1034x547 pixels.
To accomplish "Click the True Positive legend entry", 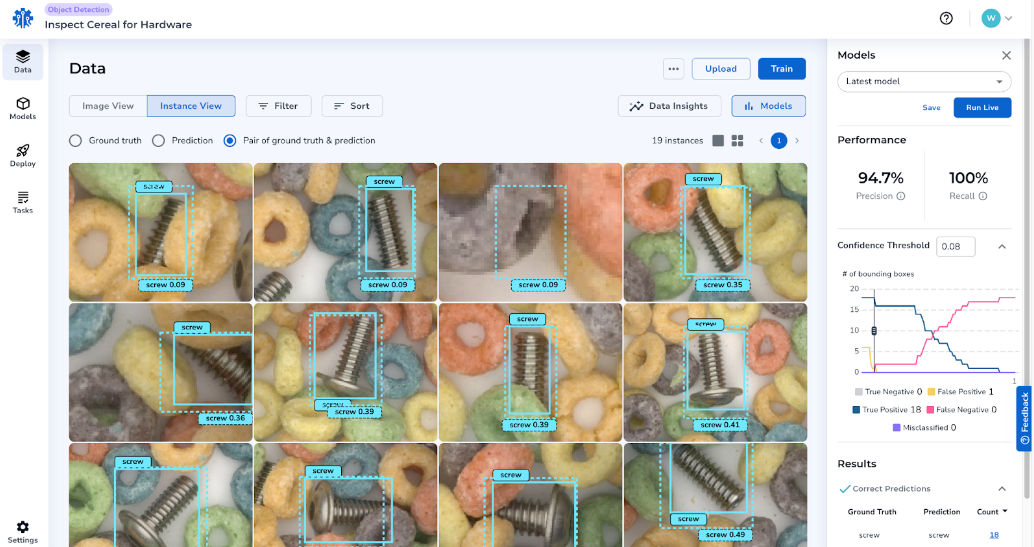I will [x=886, y=410].
